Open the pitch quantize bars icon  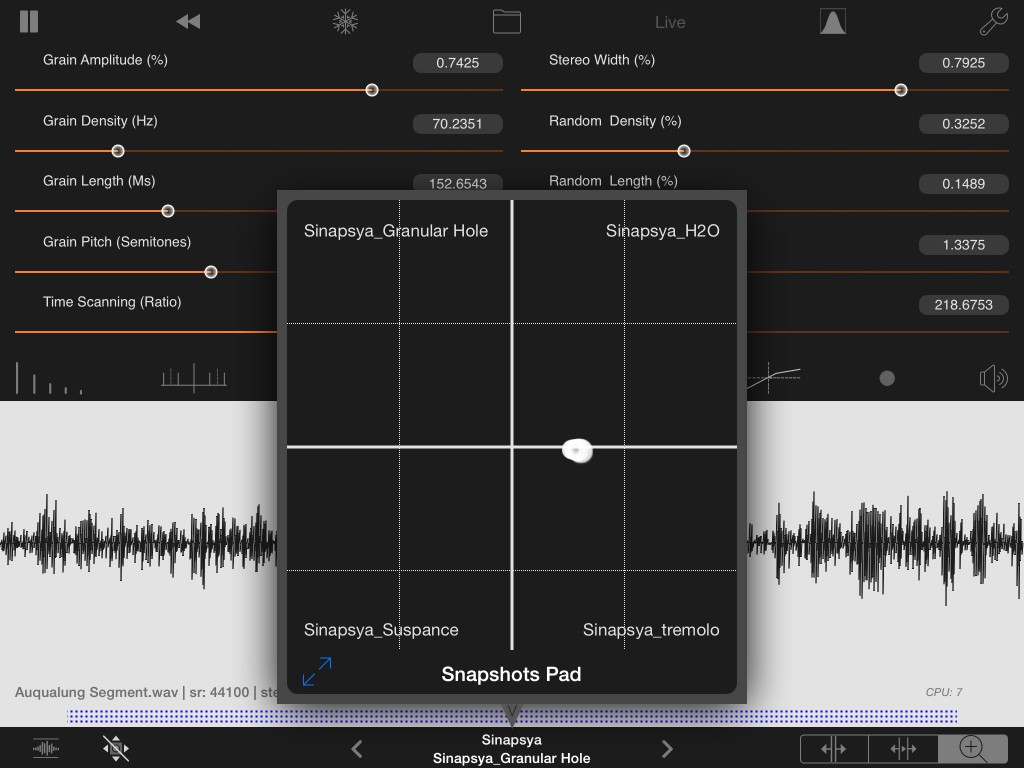pyautogui.click(x=194, y=377)
